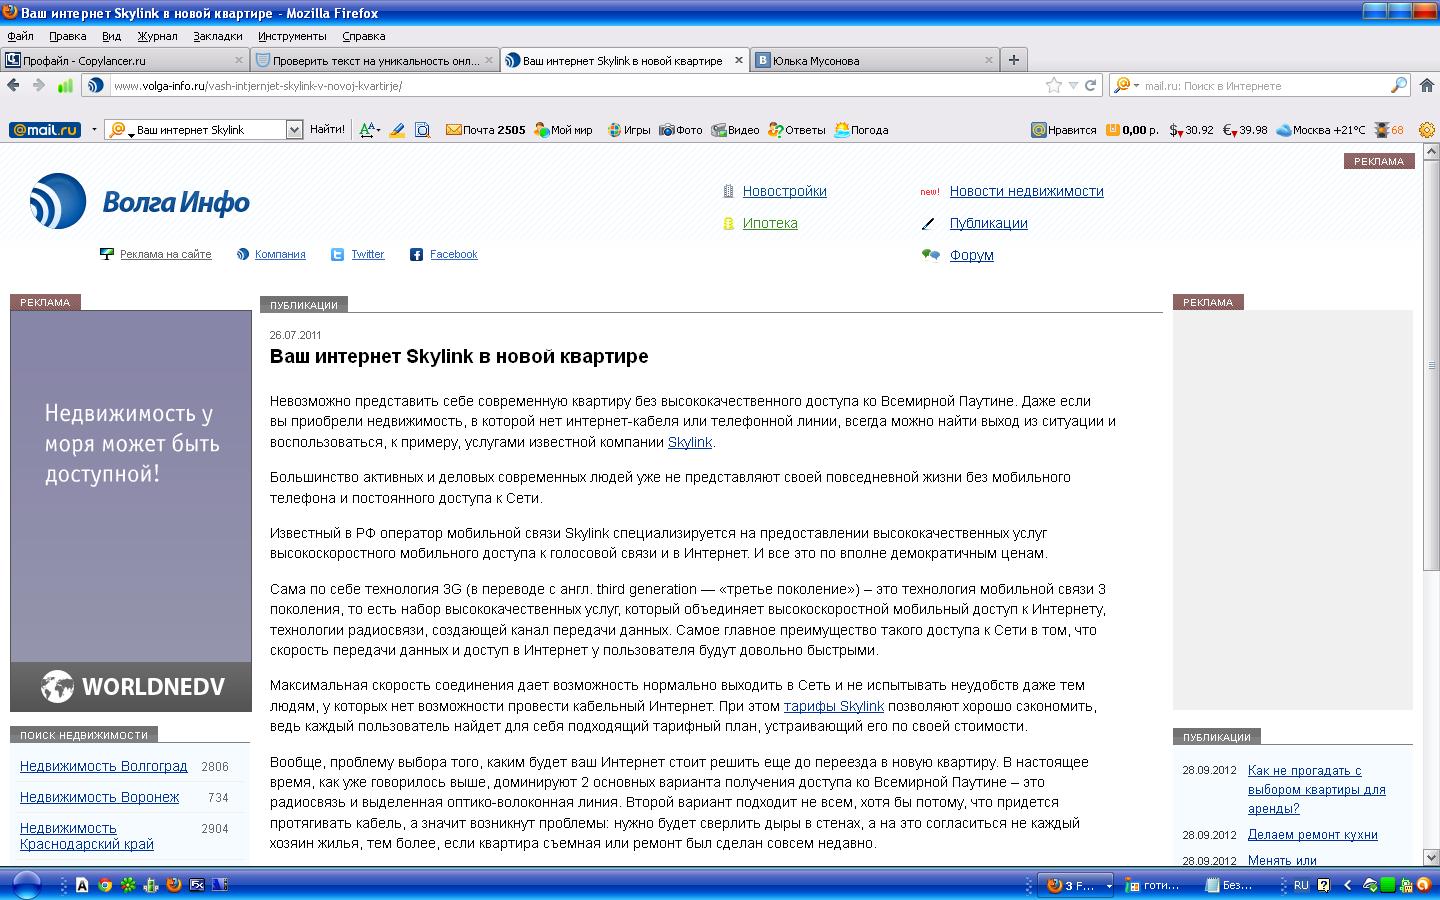Open the @mail.ru toolbar logo
This screenshot has height=900, width=1440.
pos(45,130)
